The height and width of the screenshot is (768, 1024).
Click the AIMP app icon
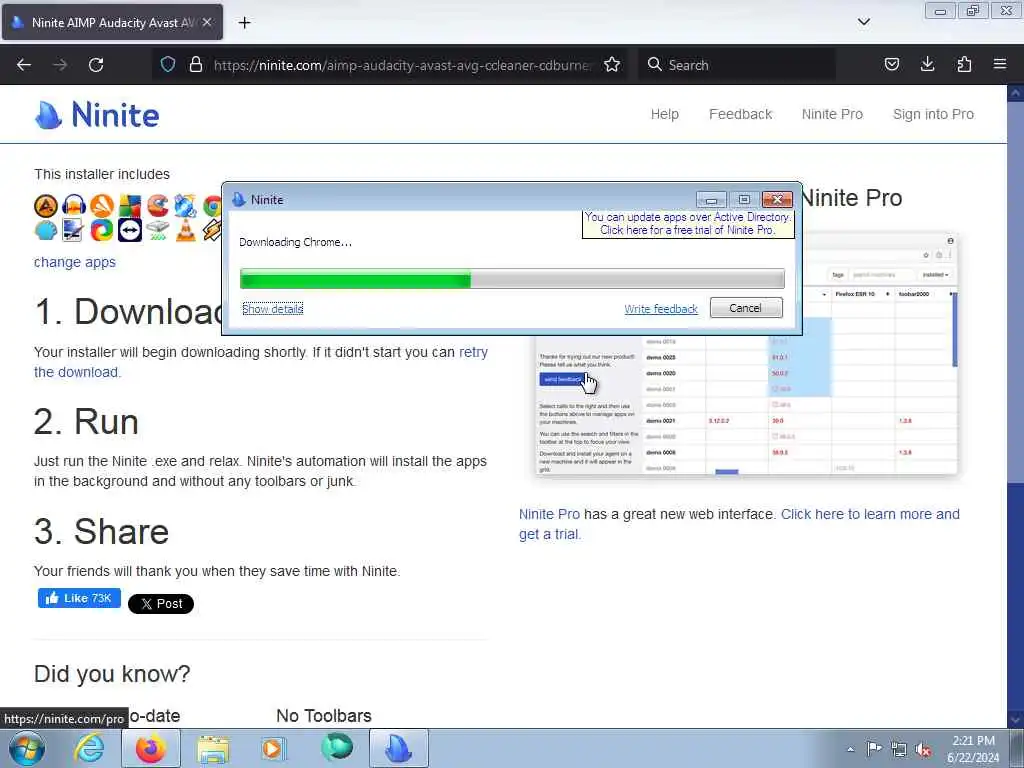(46, 206)
